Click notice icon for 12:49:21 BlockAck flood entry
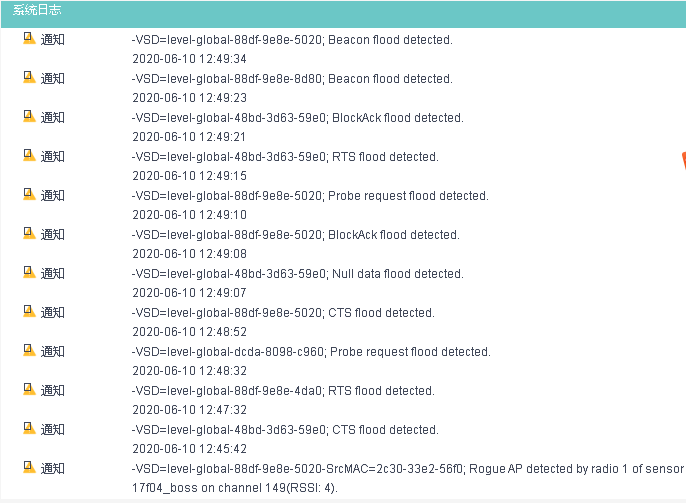The image size is (686, 503). pos(29,117)
